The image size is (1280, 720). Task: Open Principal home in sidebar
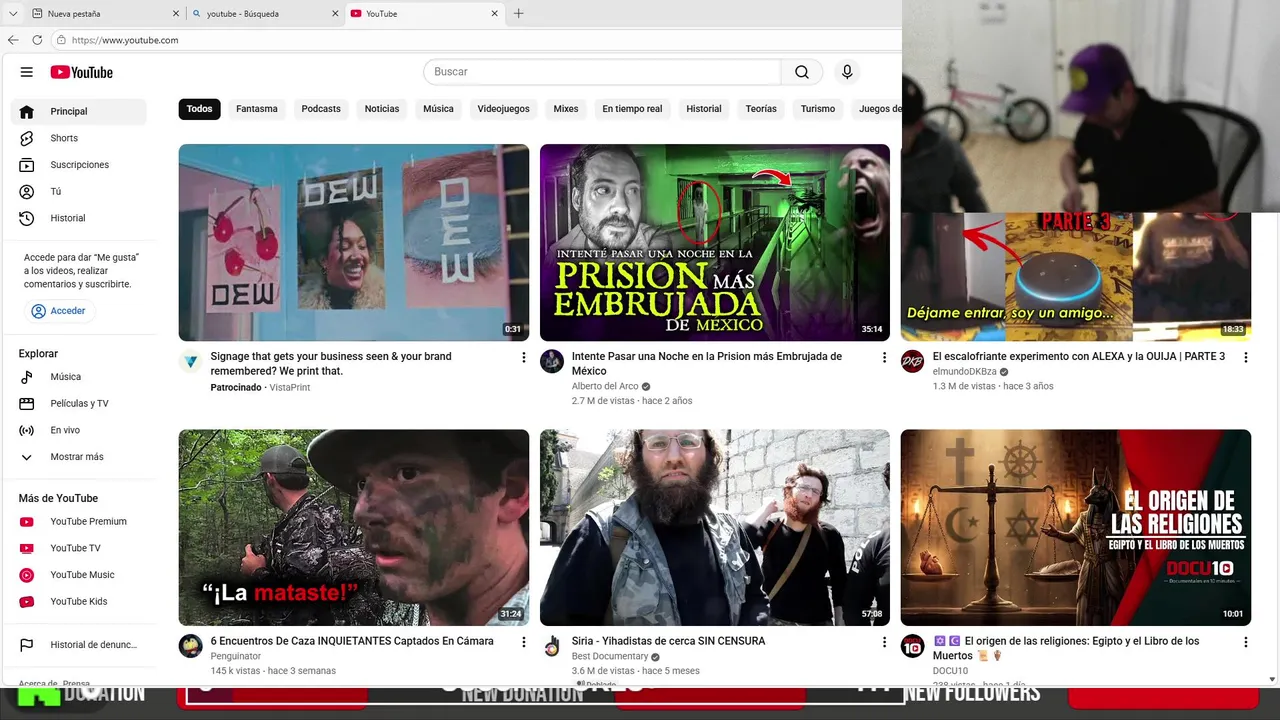(x=80, y=112)
